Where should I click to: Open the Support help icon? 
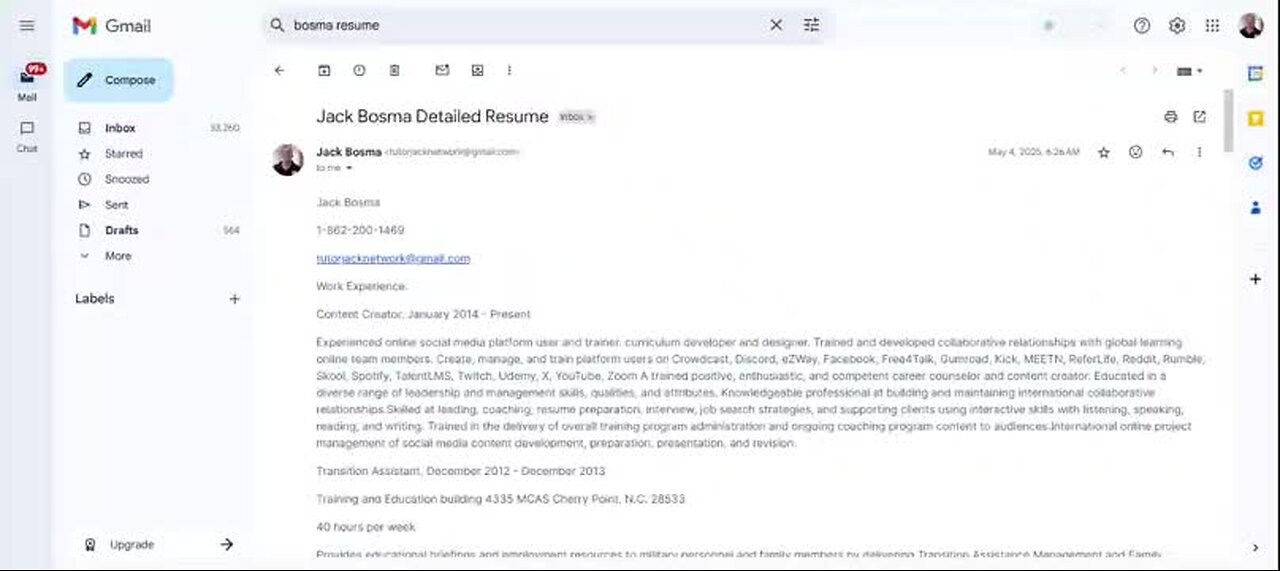[x=1142, y=26]
